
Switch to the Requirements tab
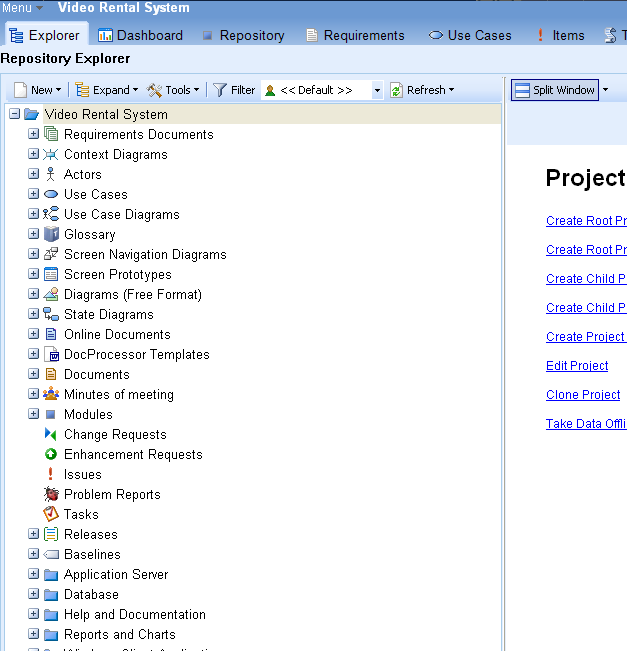(355, 35)
